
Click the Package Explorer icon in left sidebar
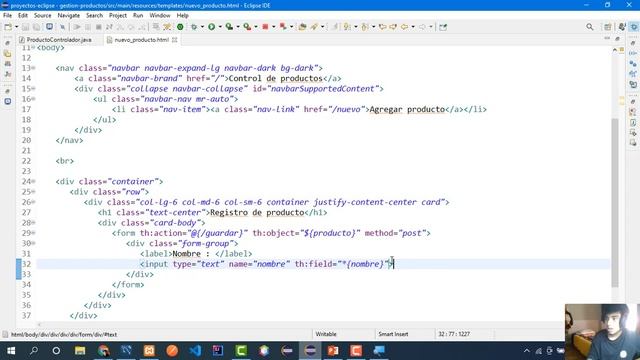pyautogui.click(x=8, y=53)
